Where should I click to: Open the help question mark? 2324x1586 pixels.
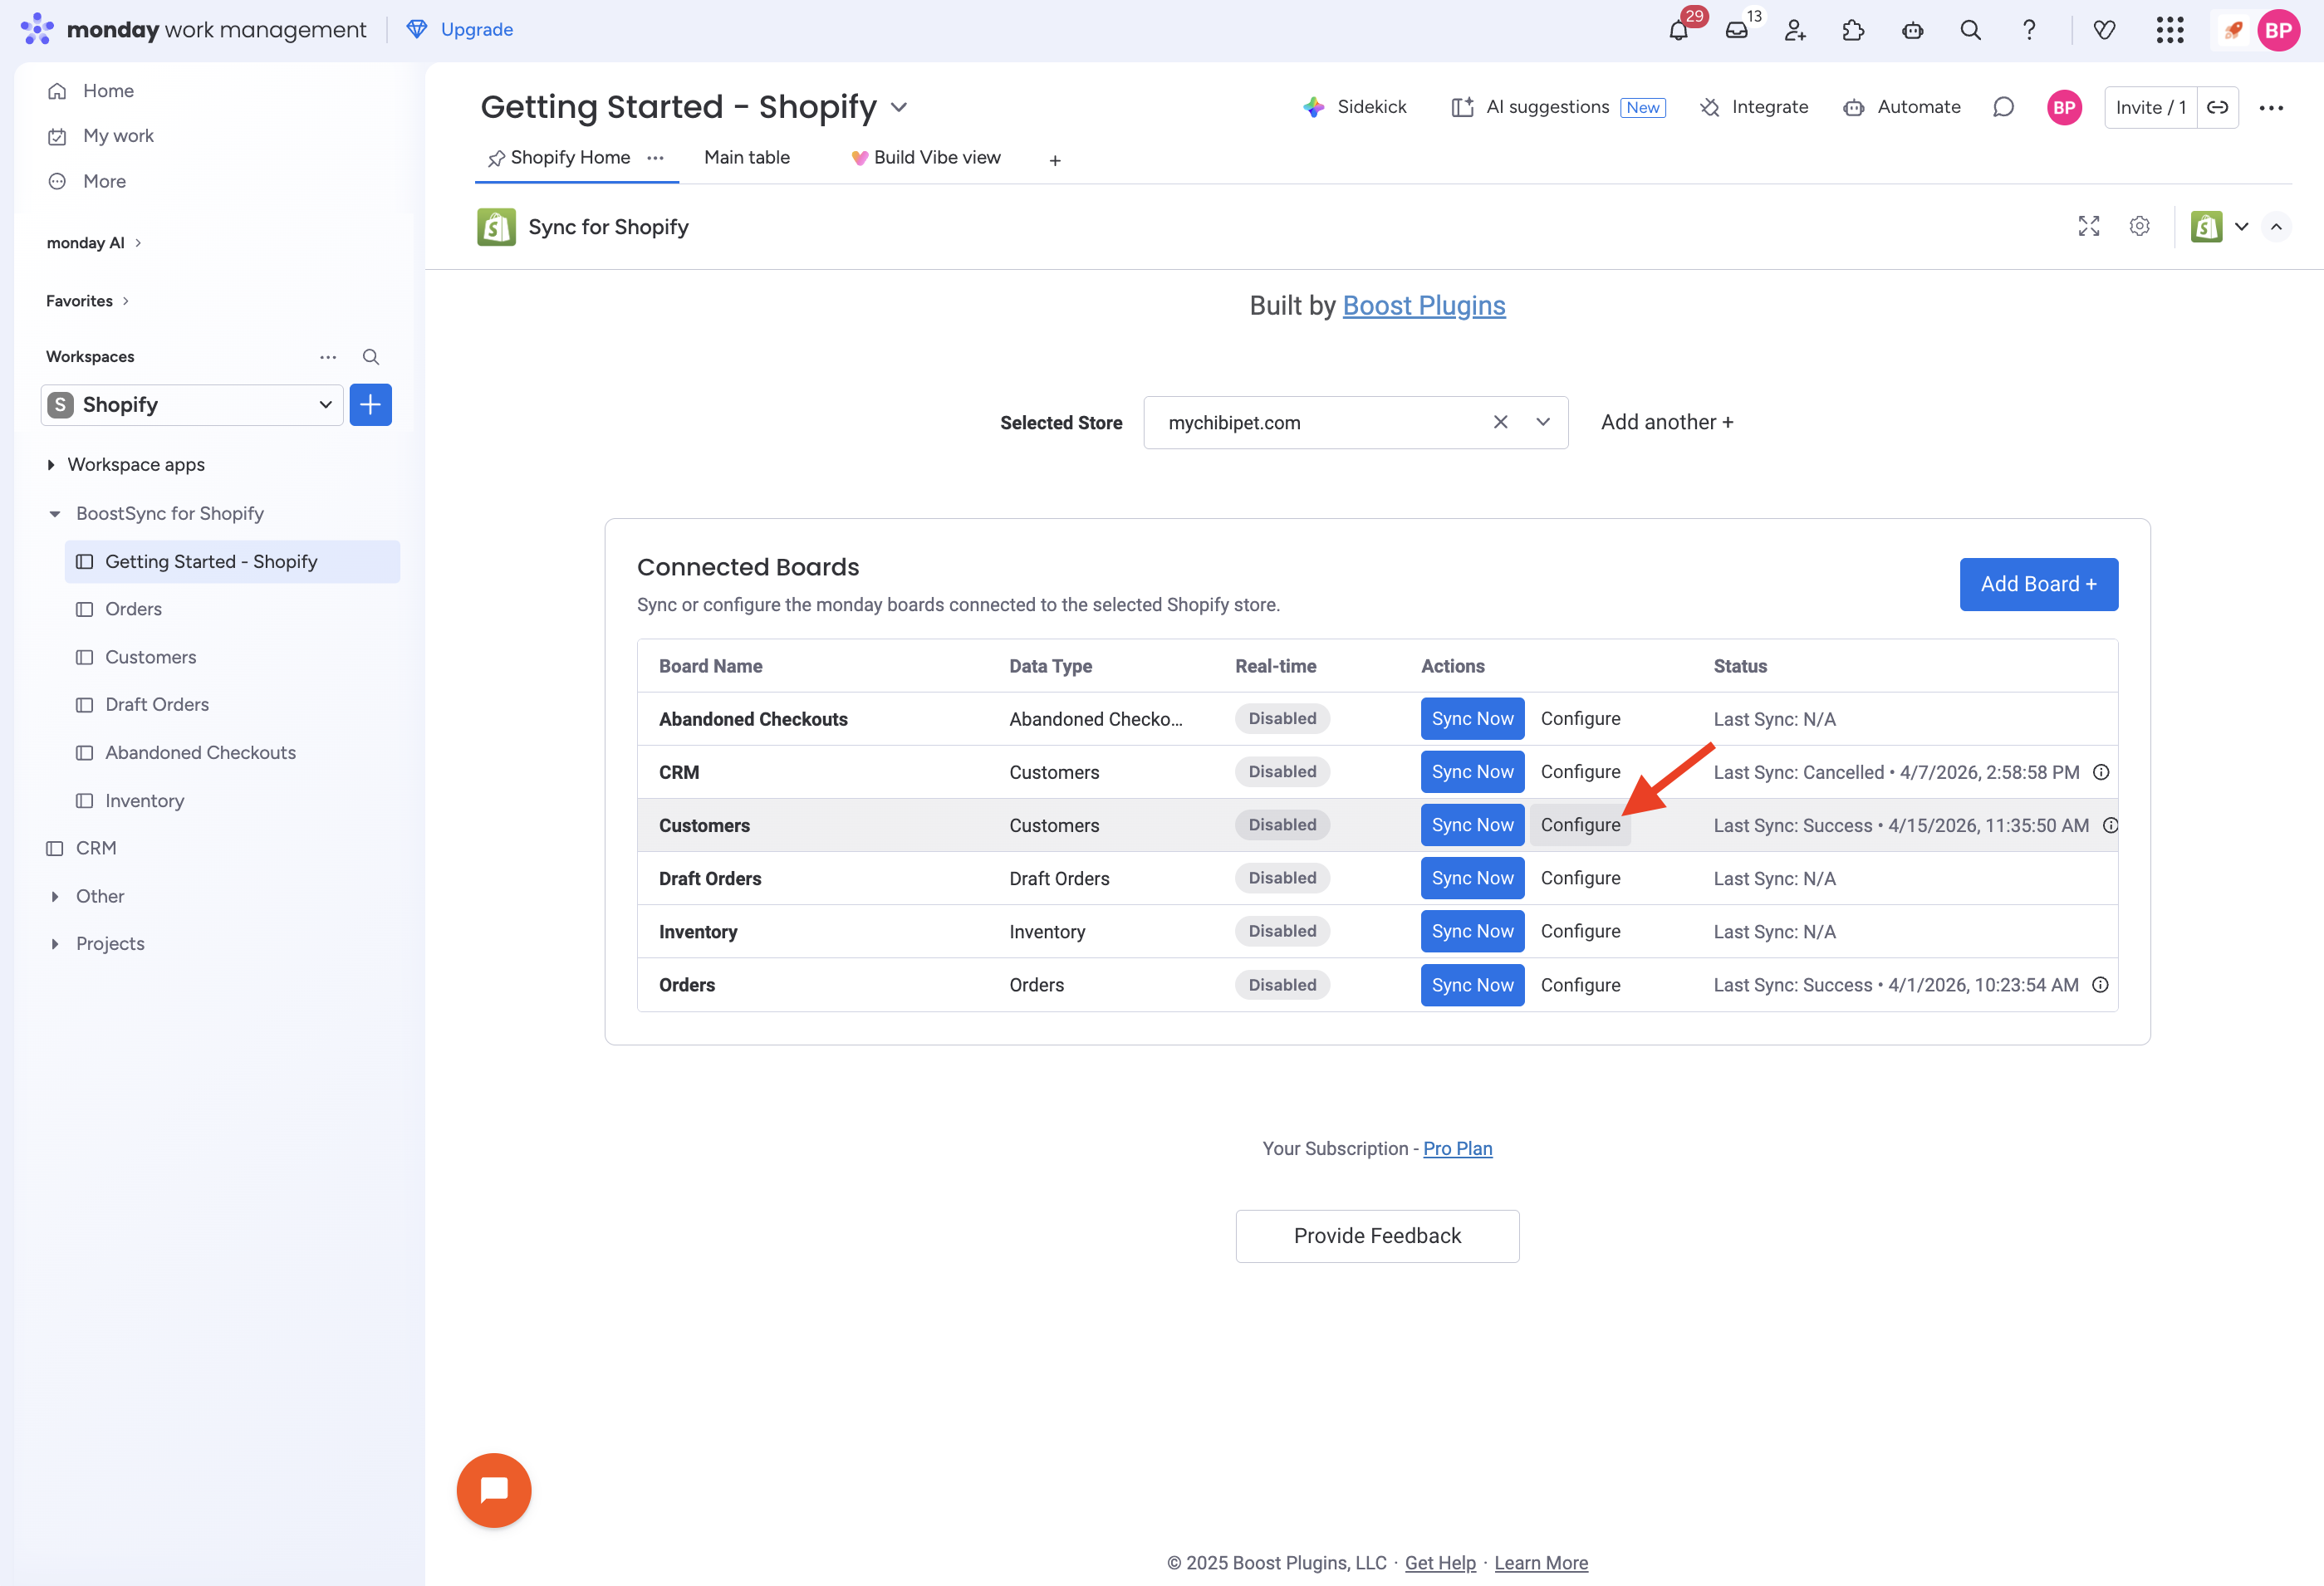2029,30
